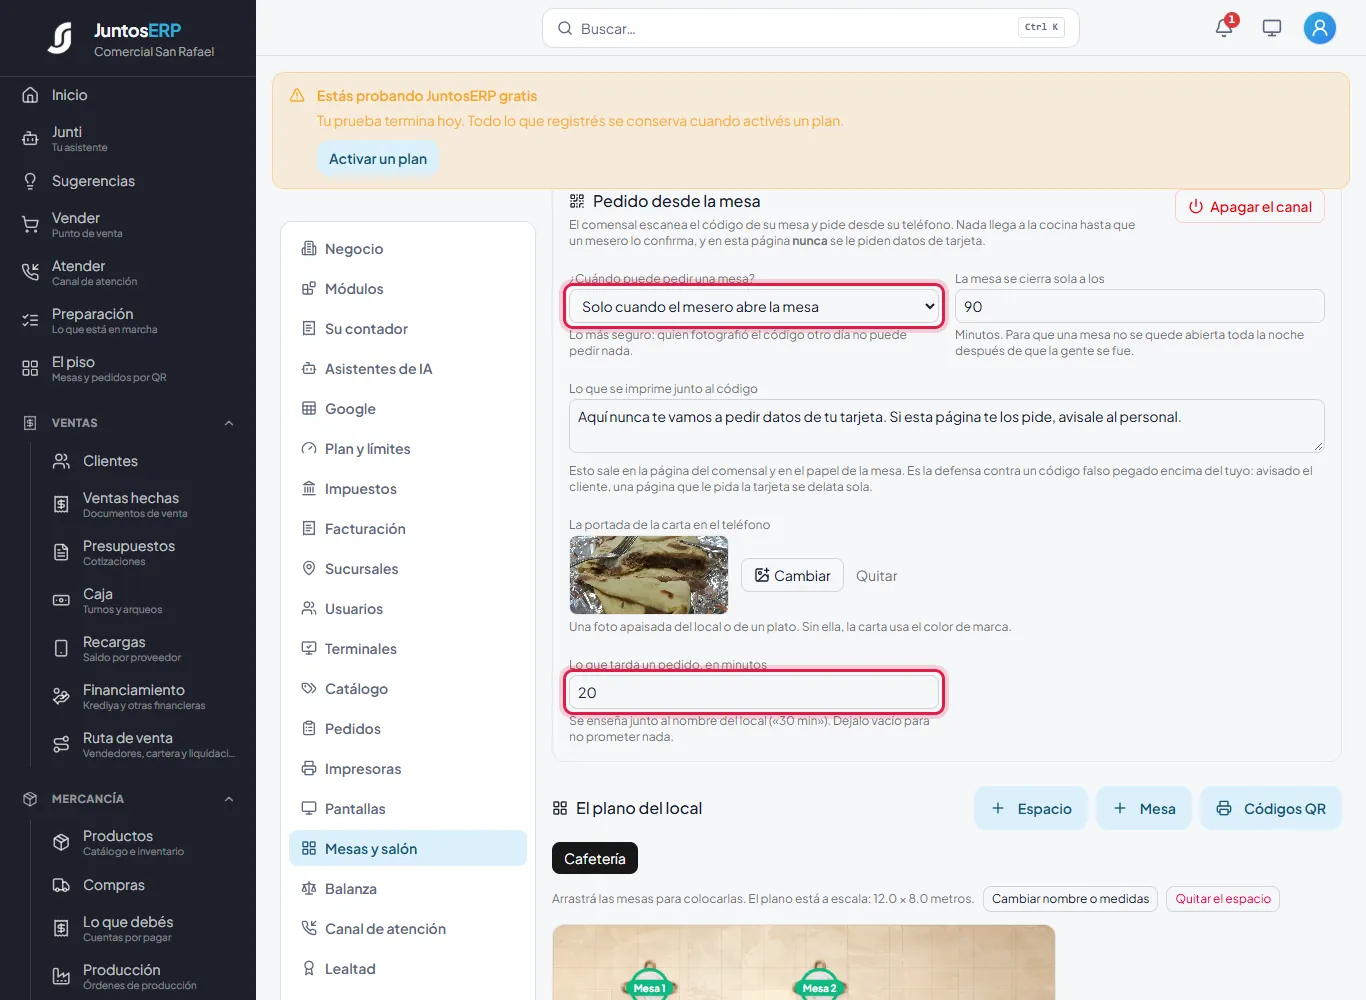
Task: Click the El piso grid icon
Action: (30, 369)
